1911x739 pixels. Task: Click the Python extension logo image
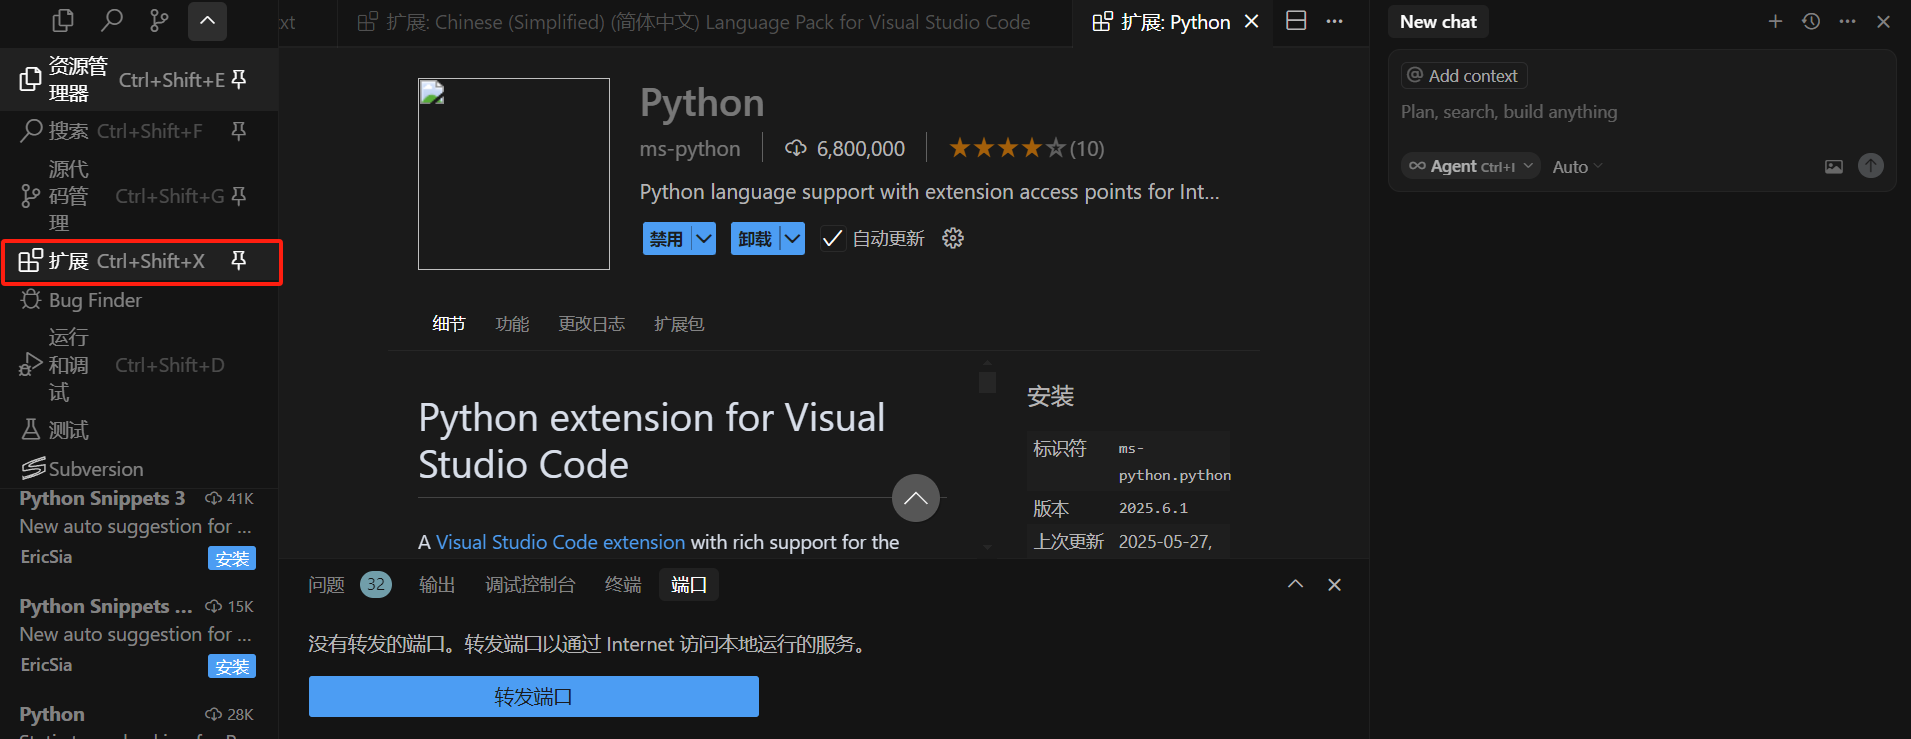(514, 174)
